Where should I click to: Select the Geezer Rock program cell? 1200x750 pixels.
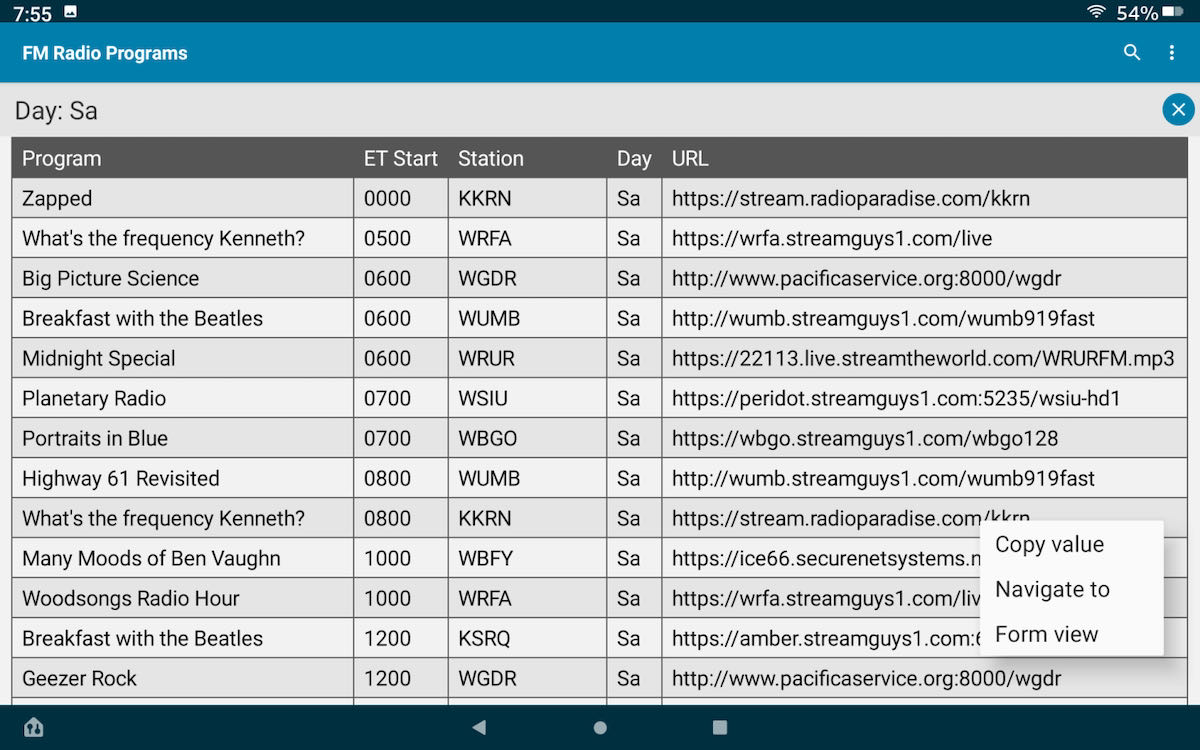click(183, 678)
